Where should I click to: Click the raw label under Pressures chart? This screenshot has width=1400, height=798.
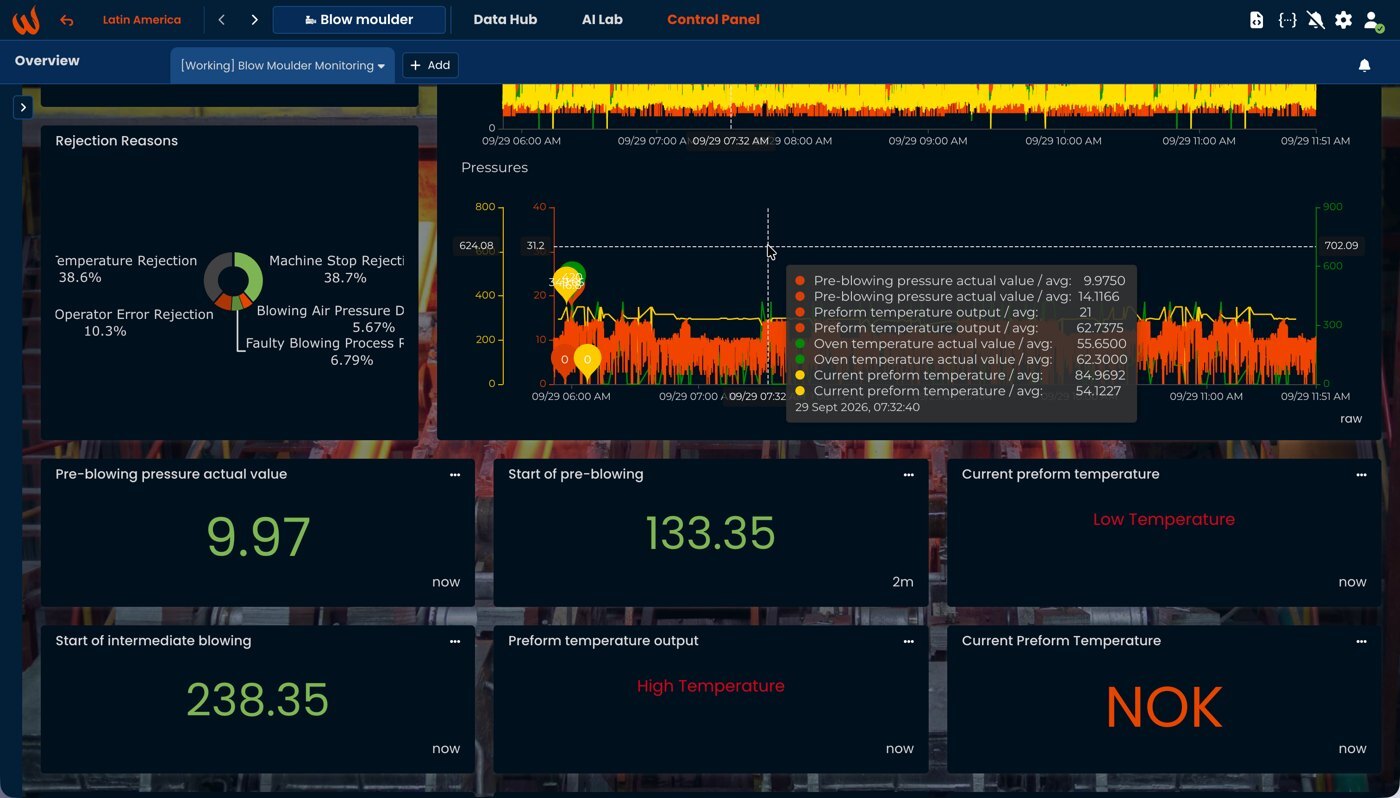1351,419
